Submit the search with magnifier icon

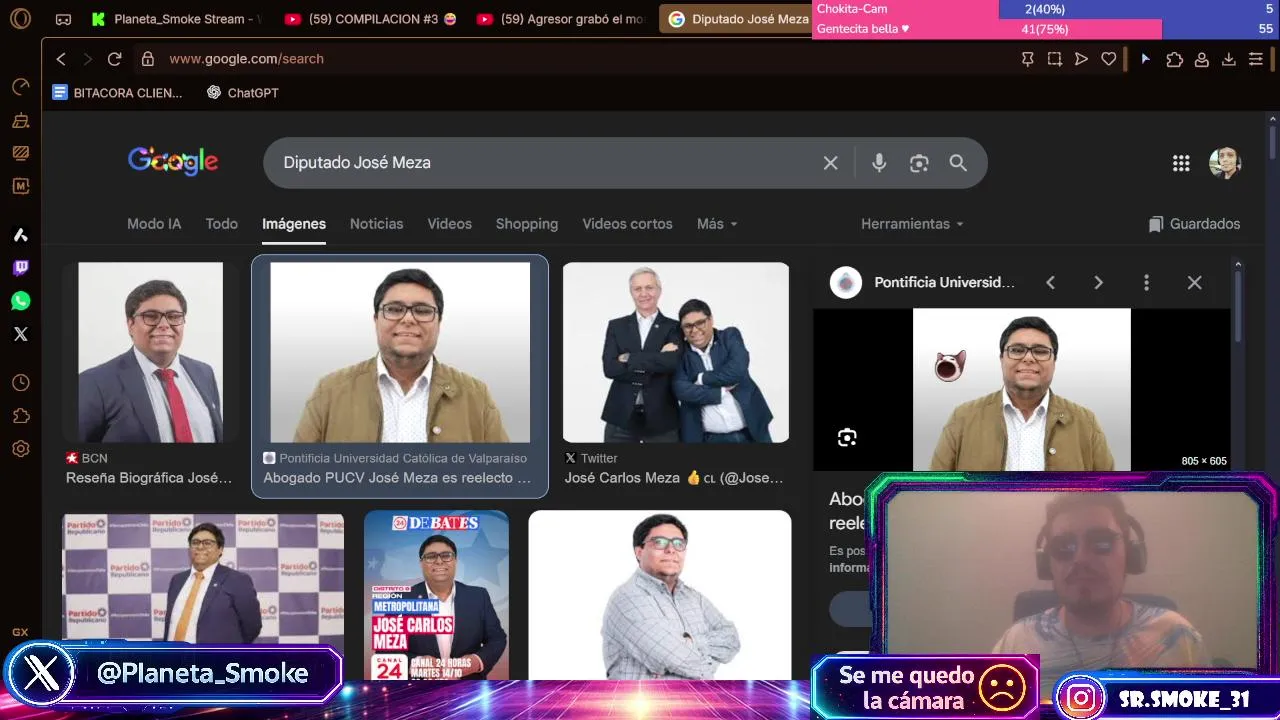[x=958, y=163]
